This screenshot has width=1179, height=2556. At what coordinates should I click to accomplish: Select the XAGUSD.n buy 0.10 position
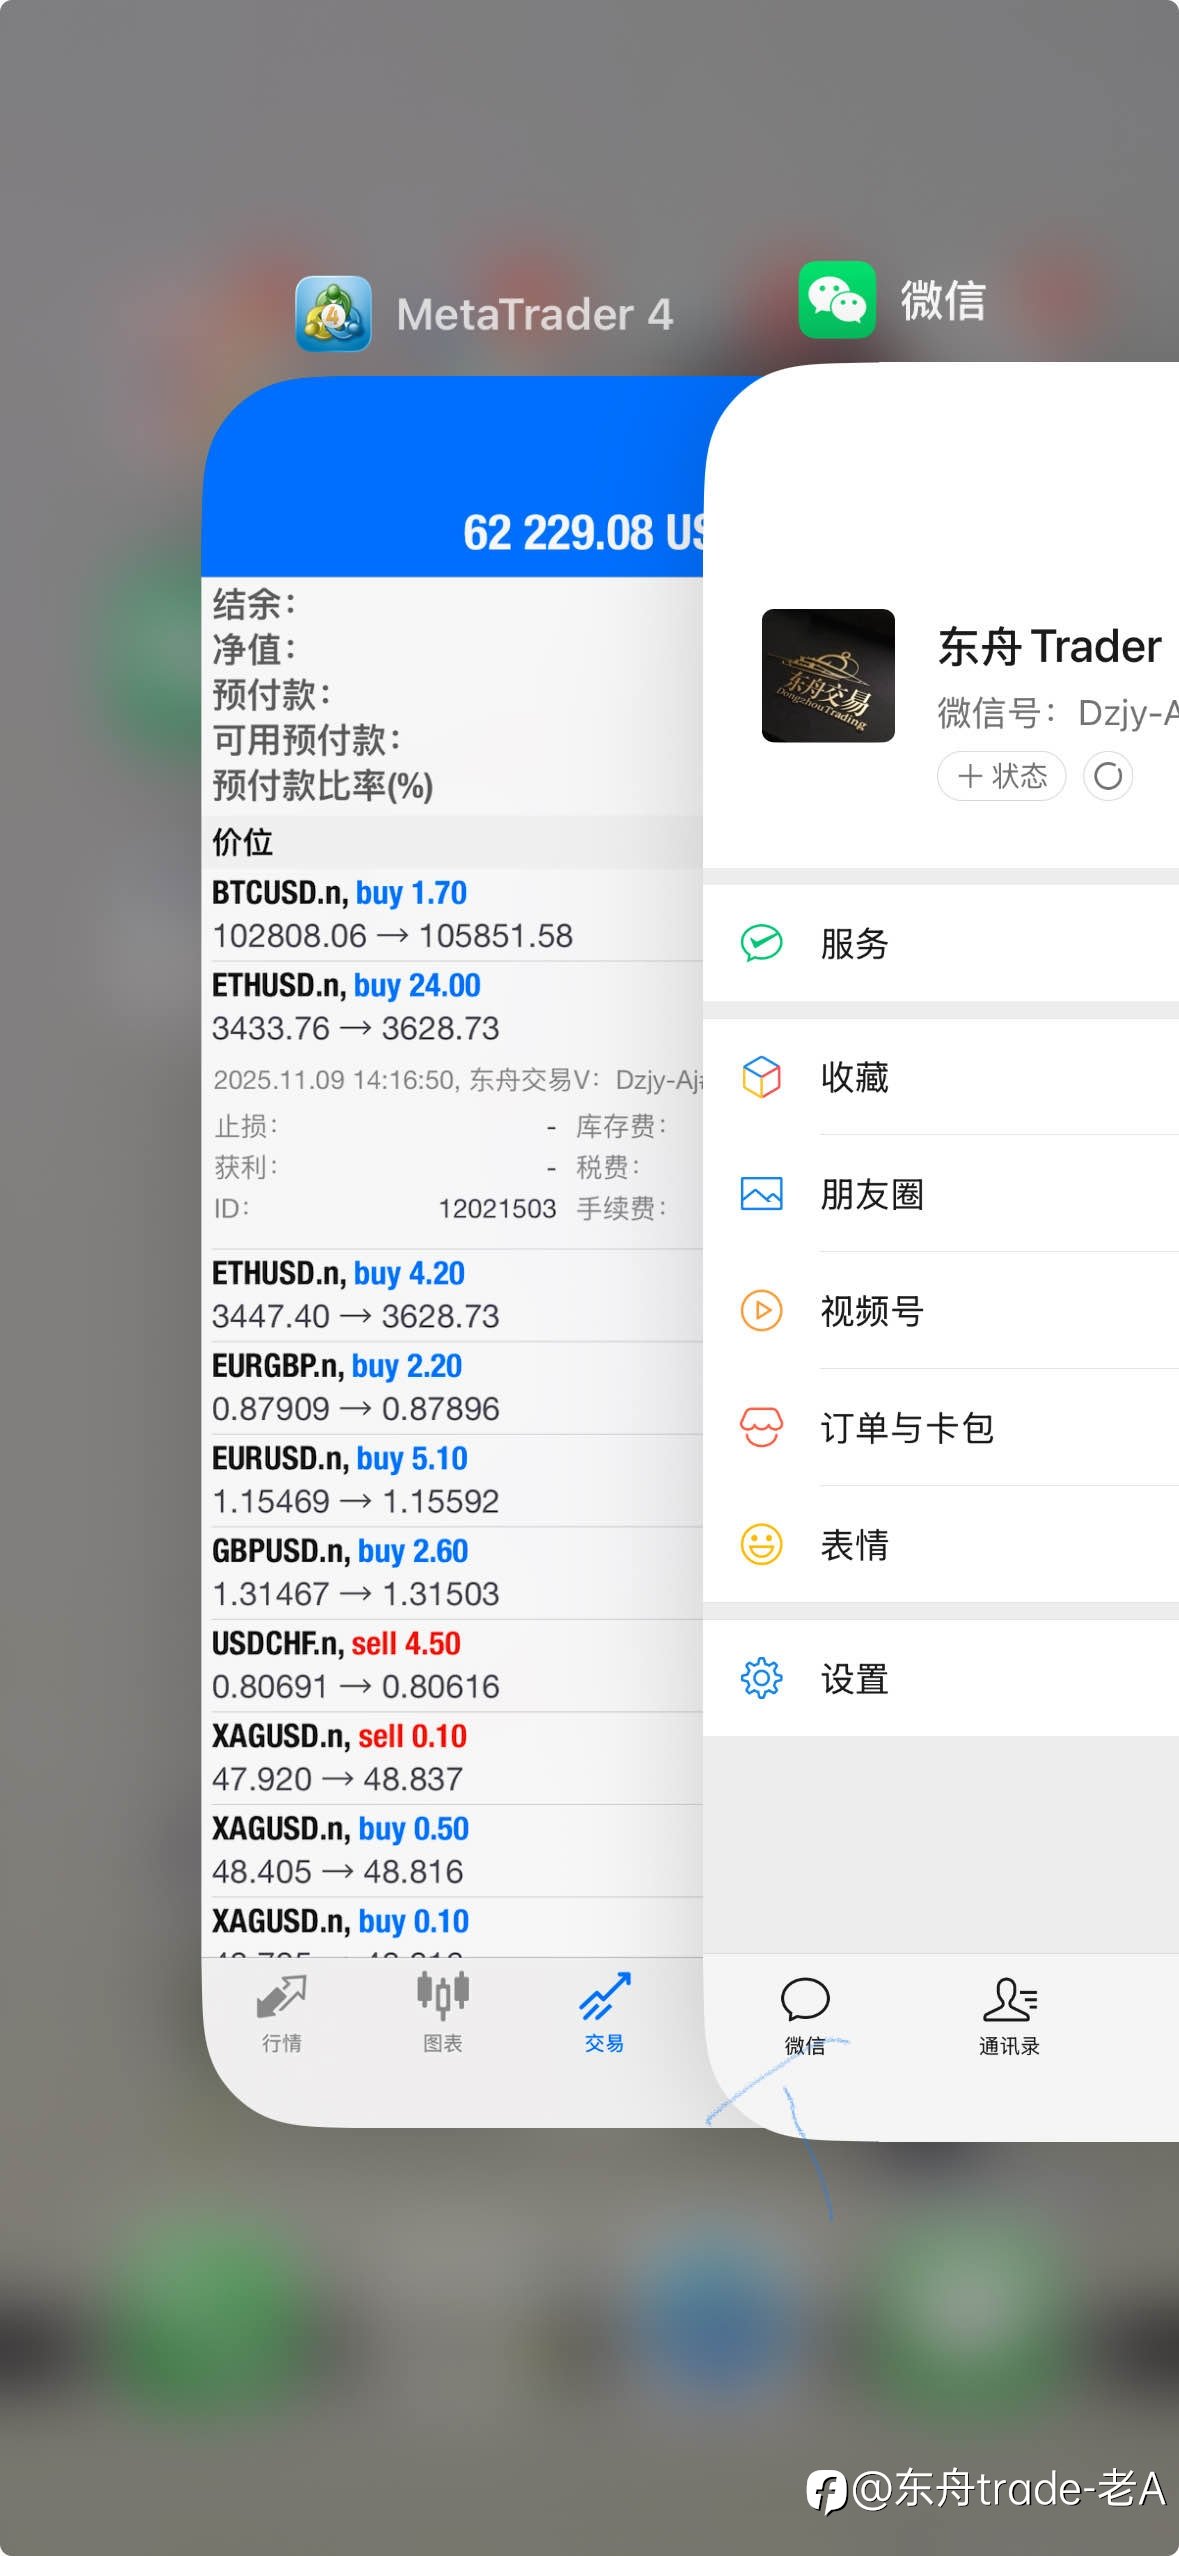453,1927
